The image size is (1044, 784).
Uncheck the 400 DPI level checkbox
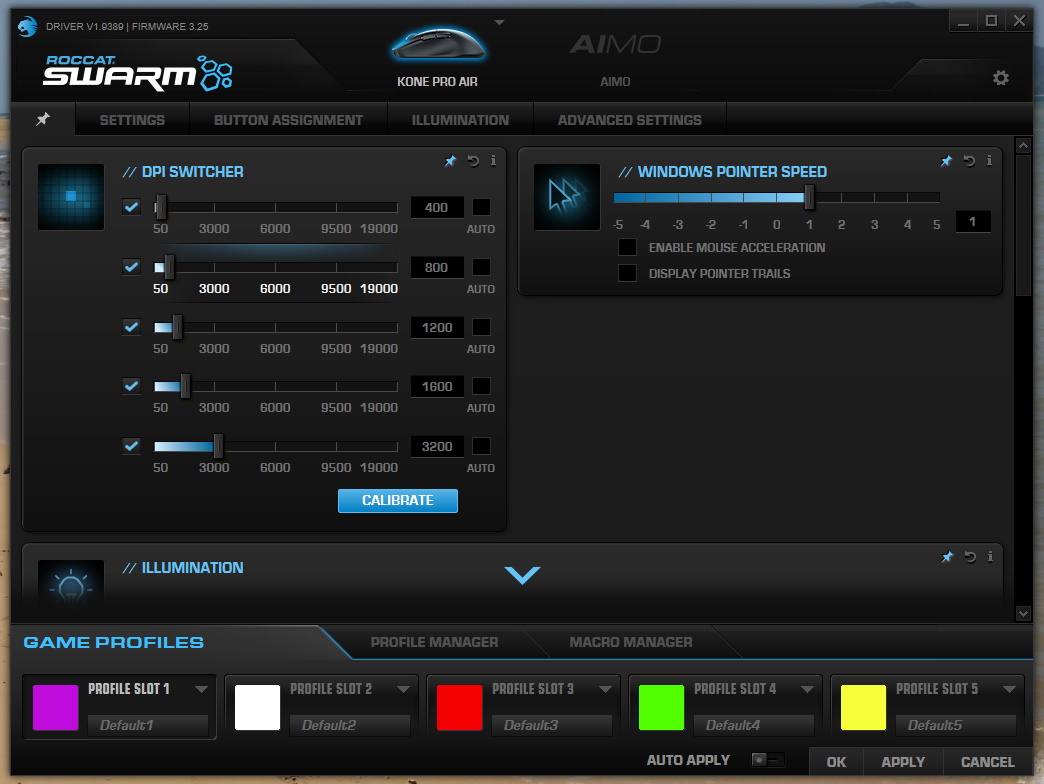(x=131, y=207)
